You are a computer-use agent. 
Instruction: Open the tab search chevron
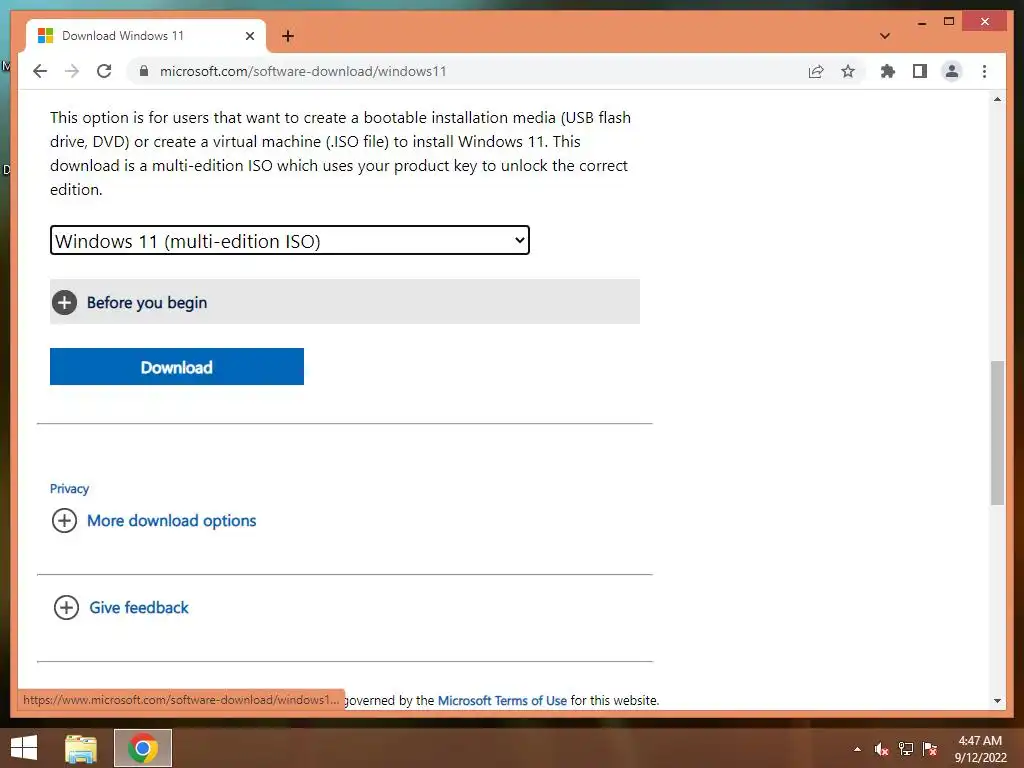click(885, 36)
